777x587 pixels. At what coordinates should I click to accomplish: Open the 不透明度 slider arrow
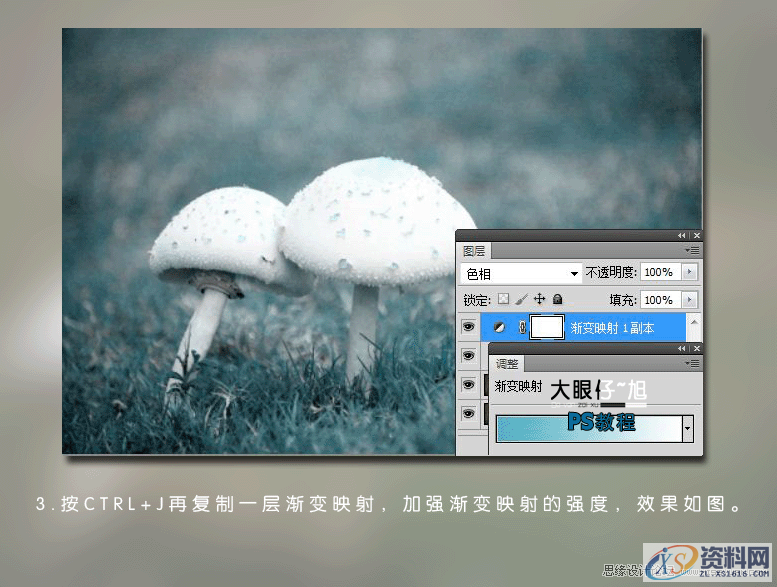point(689,272)
